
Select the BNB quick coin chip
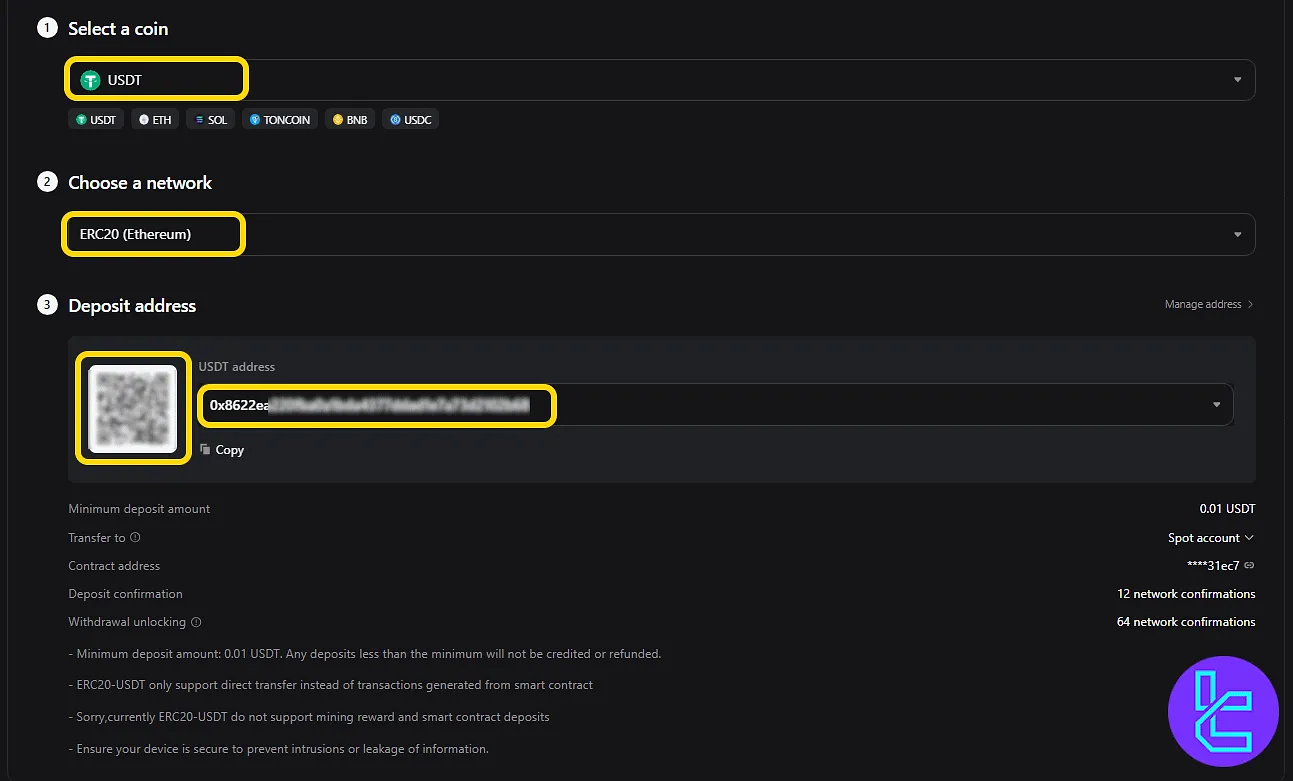350,120
